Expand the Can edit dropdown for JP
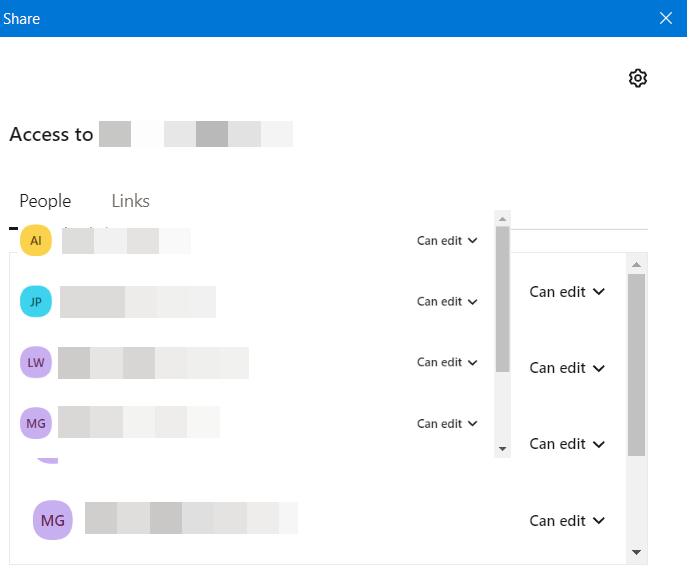 click(x=447, y=301)
